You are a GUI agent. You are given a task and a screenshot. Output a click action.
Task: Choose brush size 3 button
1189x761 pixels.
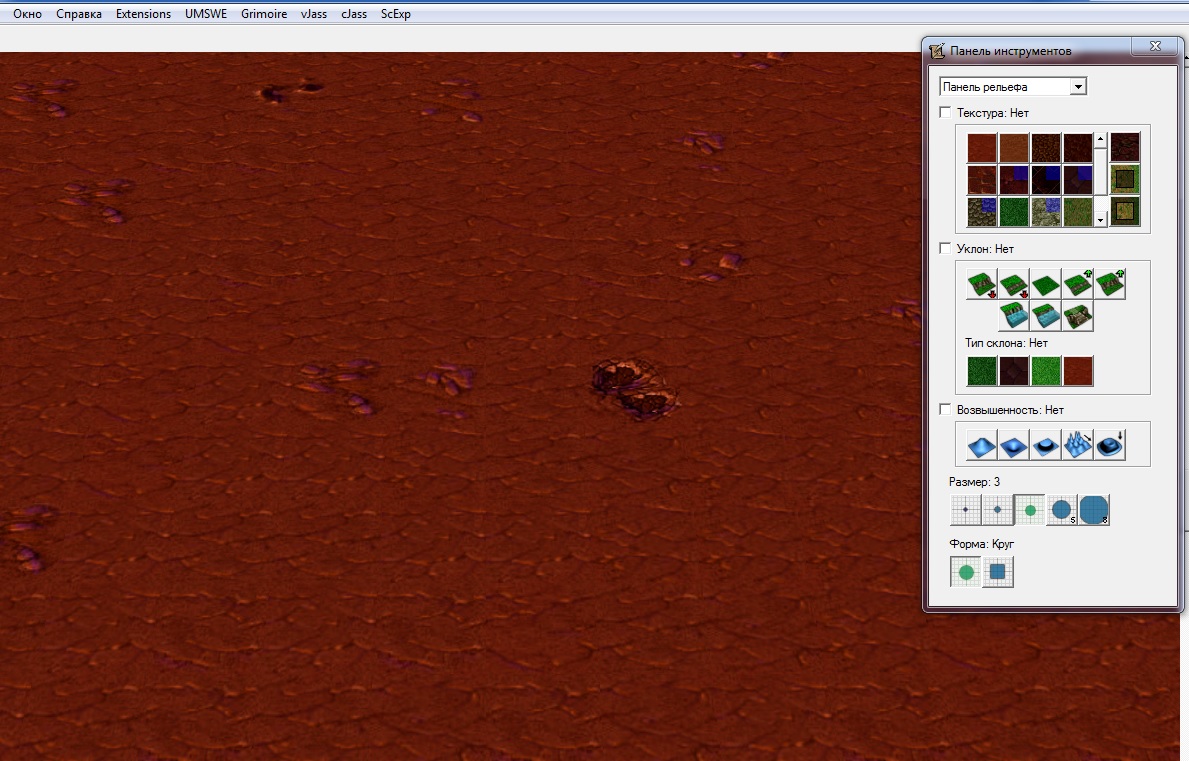(x=1030, y=510)
